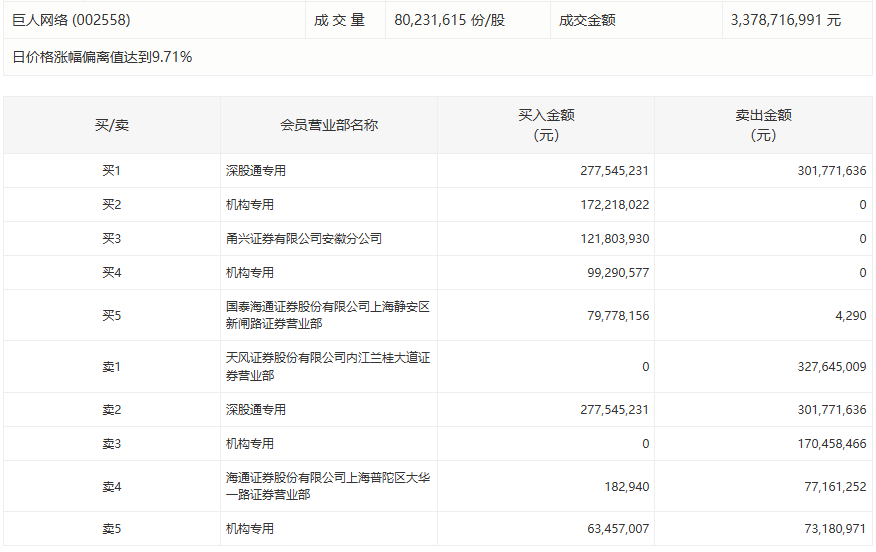Click the 会员营业部名称 column header

tap(329, 125)
